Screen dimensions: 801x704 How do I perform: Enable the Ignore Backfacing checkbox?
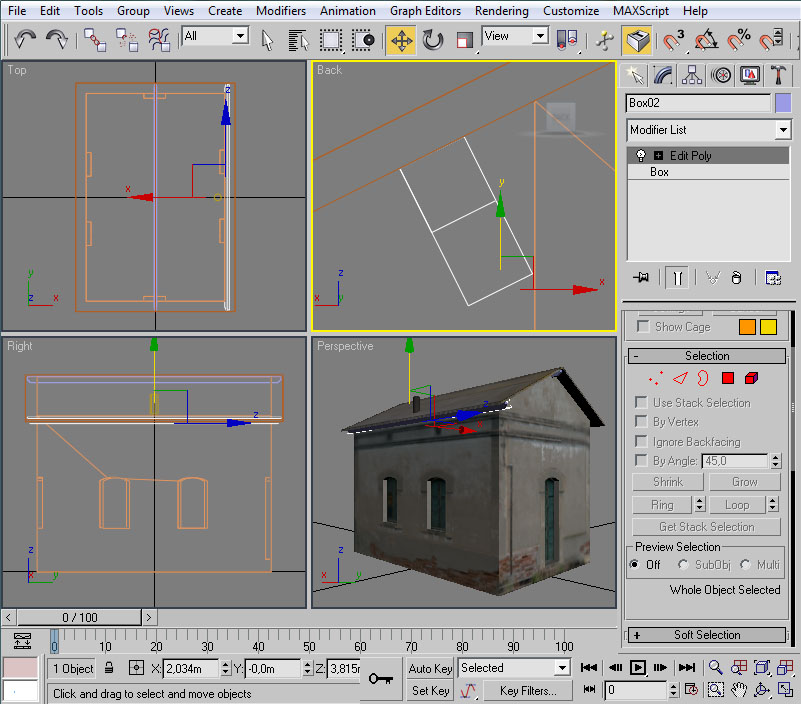(x=642, y=442)
